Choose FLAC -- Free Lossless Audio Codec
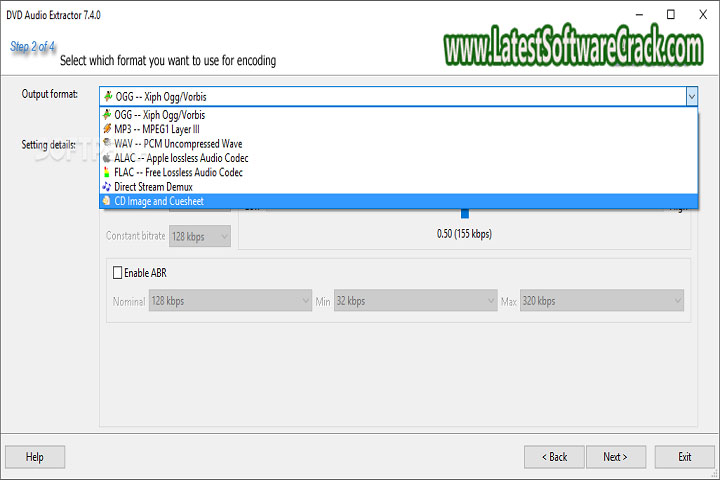Screen dimensions: 720x480 (x=399, y=172)
